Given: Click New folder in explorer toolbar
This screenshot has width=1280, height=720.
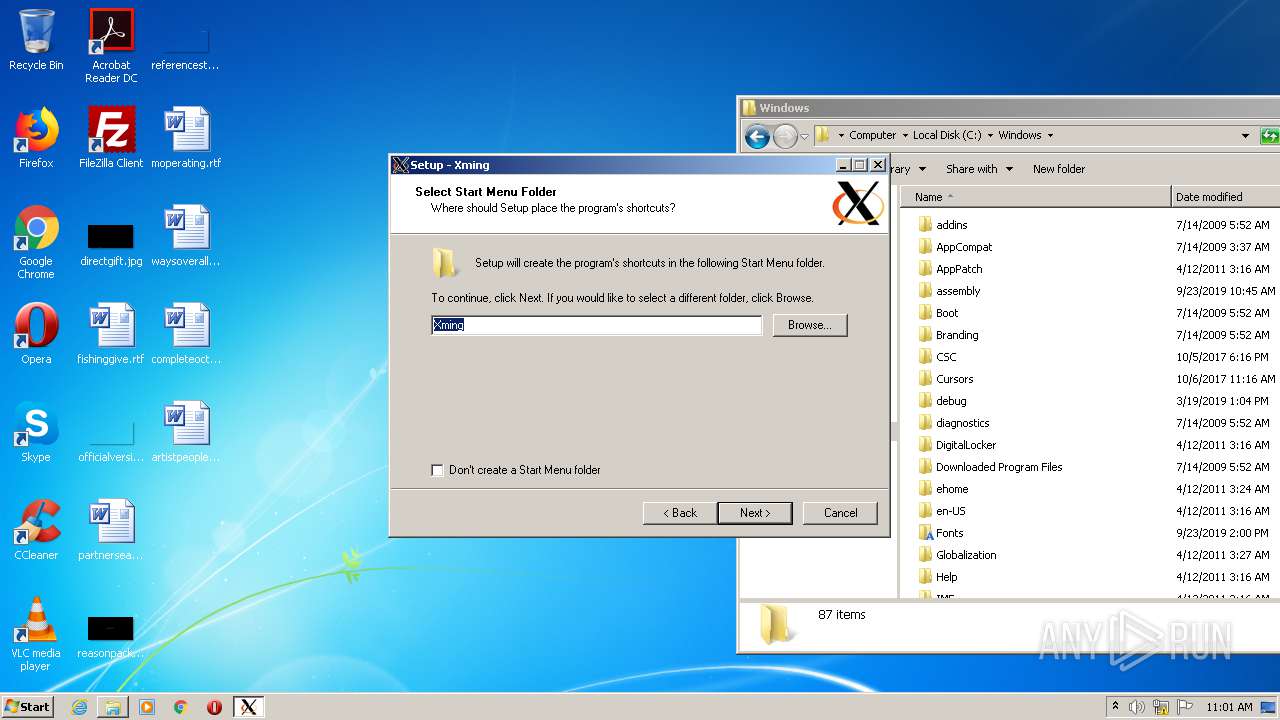Looking at the screenshot, I should coord(1058,169).
